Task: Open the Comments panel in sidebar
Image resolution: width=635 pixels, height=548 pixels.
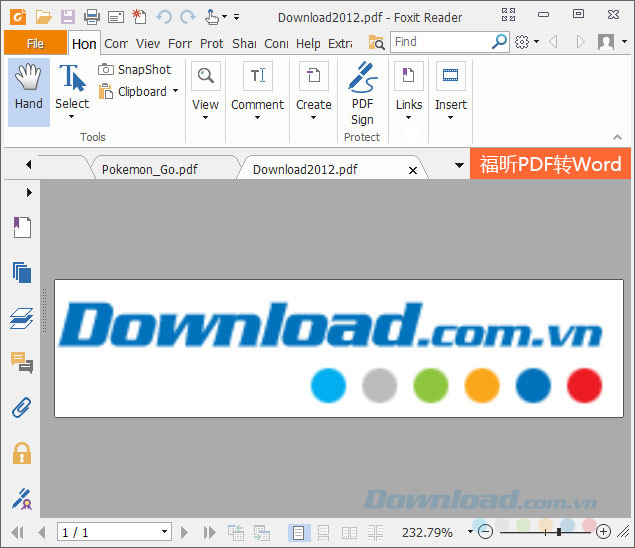Action: point(22,362)
